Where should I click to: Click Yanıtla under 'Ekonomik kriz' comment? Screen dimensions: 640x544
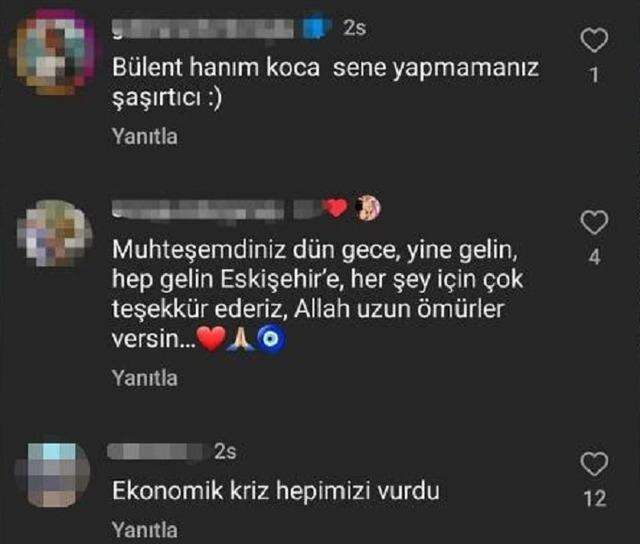click(x=145, y=530)
